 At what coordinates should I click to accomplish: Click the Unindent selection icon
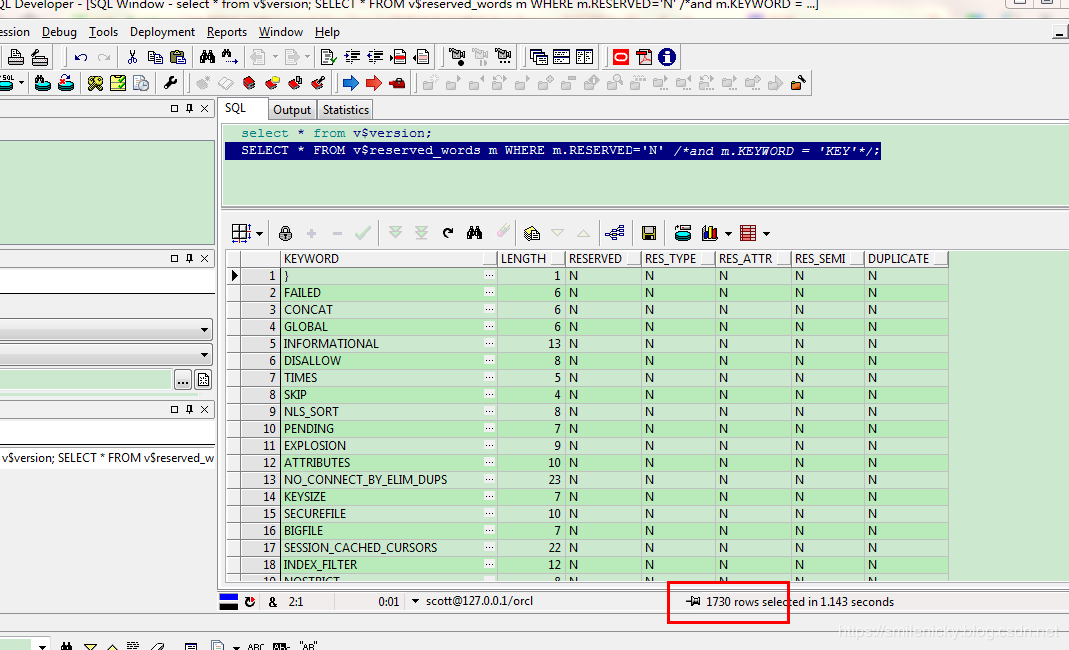375,57
